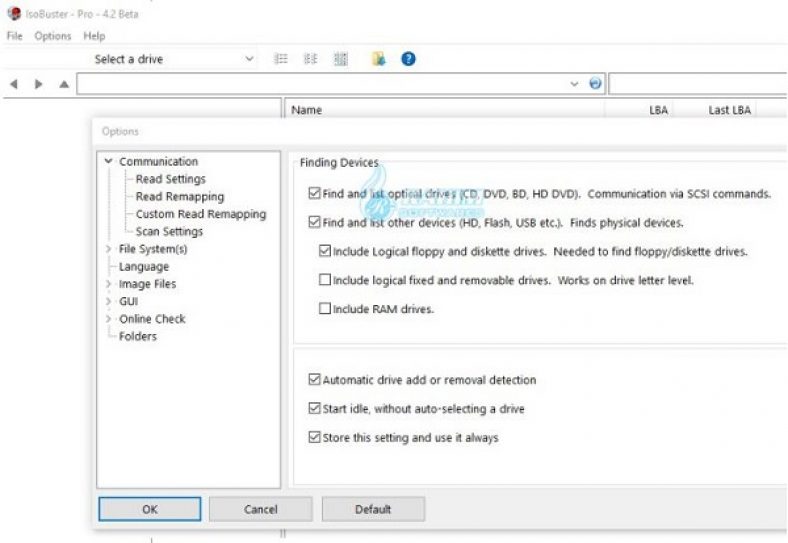The image size is (788, 543).
Task: Switch to list view icon in toolbar
Action: [280, 59]
